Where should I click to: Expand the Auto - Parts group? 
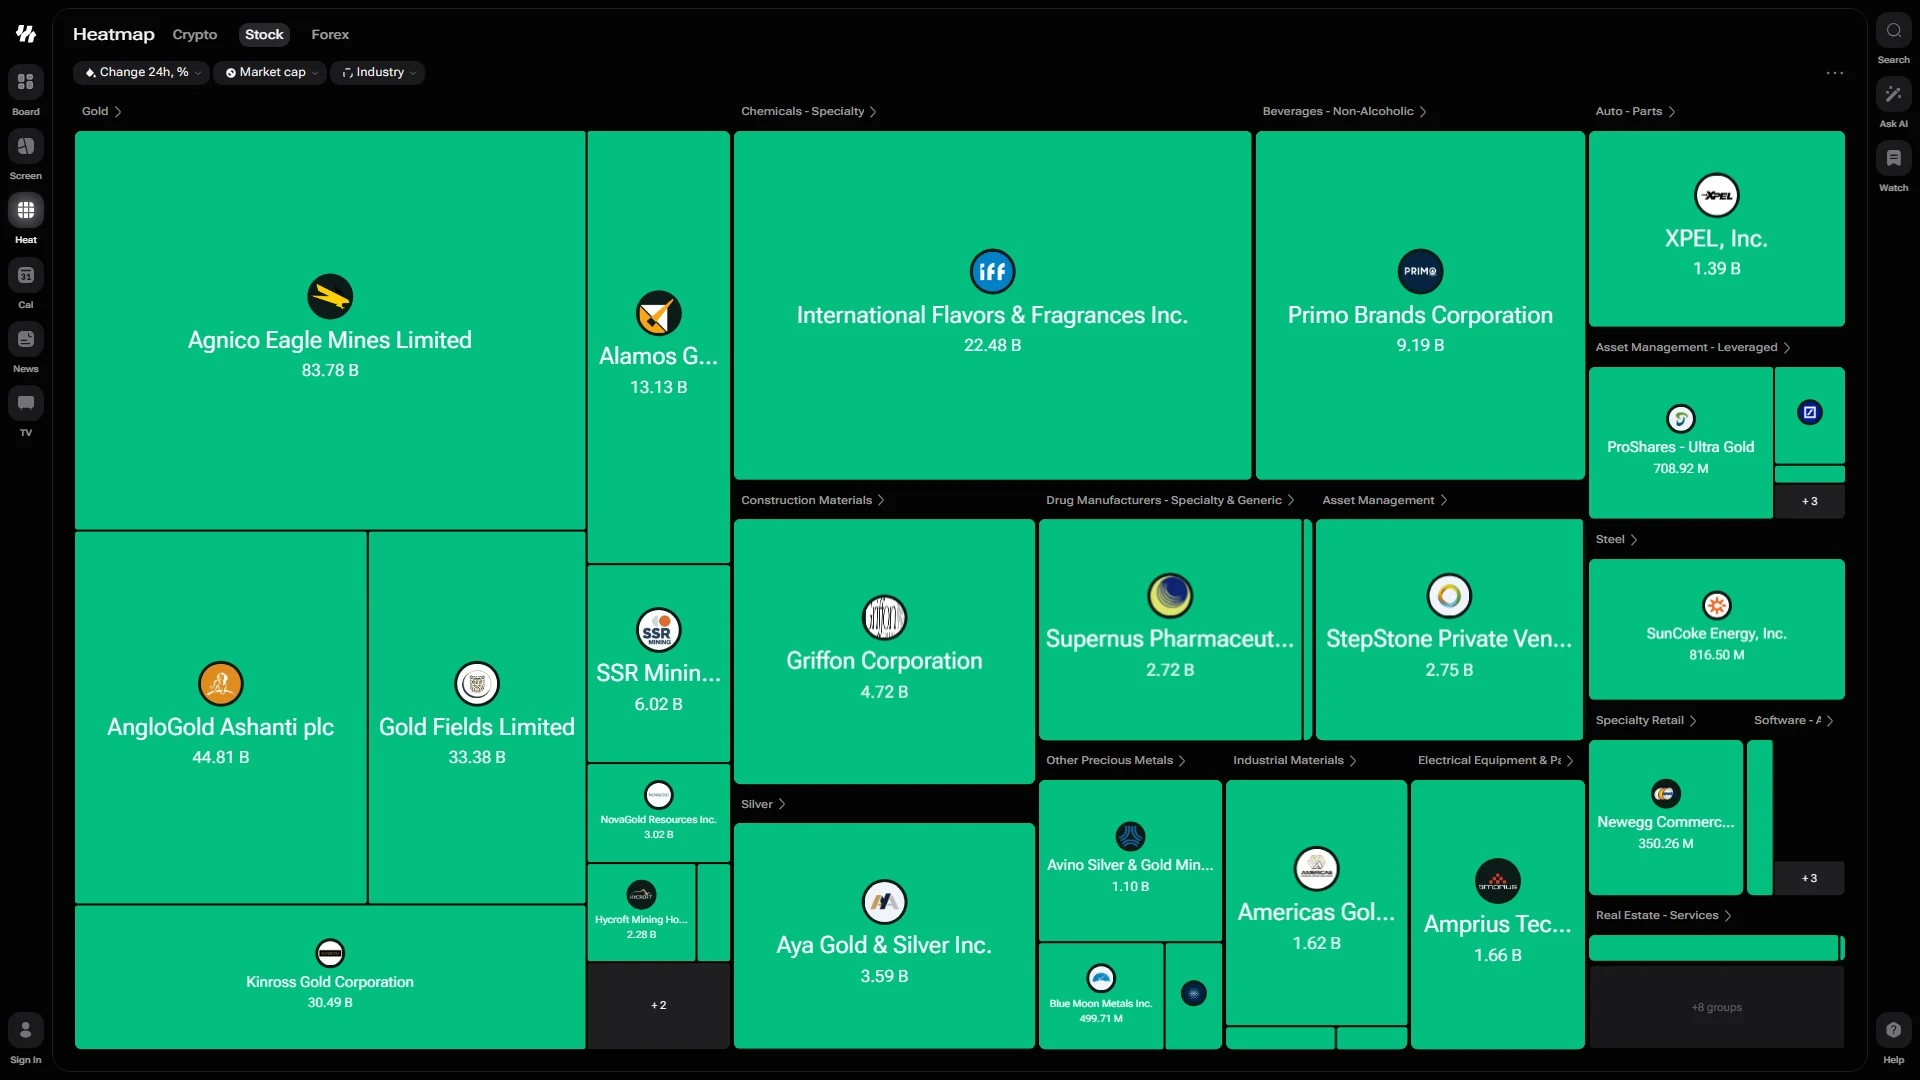pyautogui.click(x=1636, y=112)
